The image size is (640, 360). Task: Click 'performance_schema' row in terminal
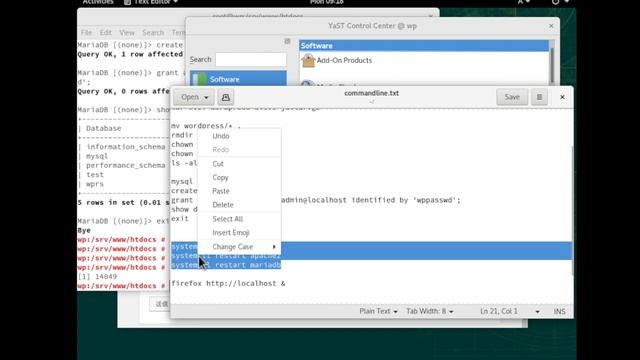126,165
